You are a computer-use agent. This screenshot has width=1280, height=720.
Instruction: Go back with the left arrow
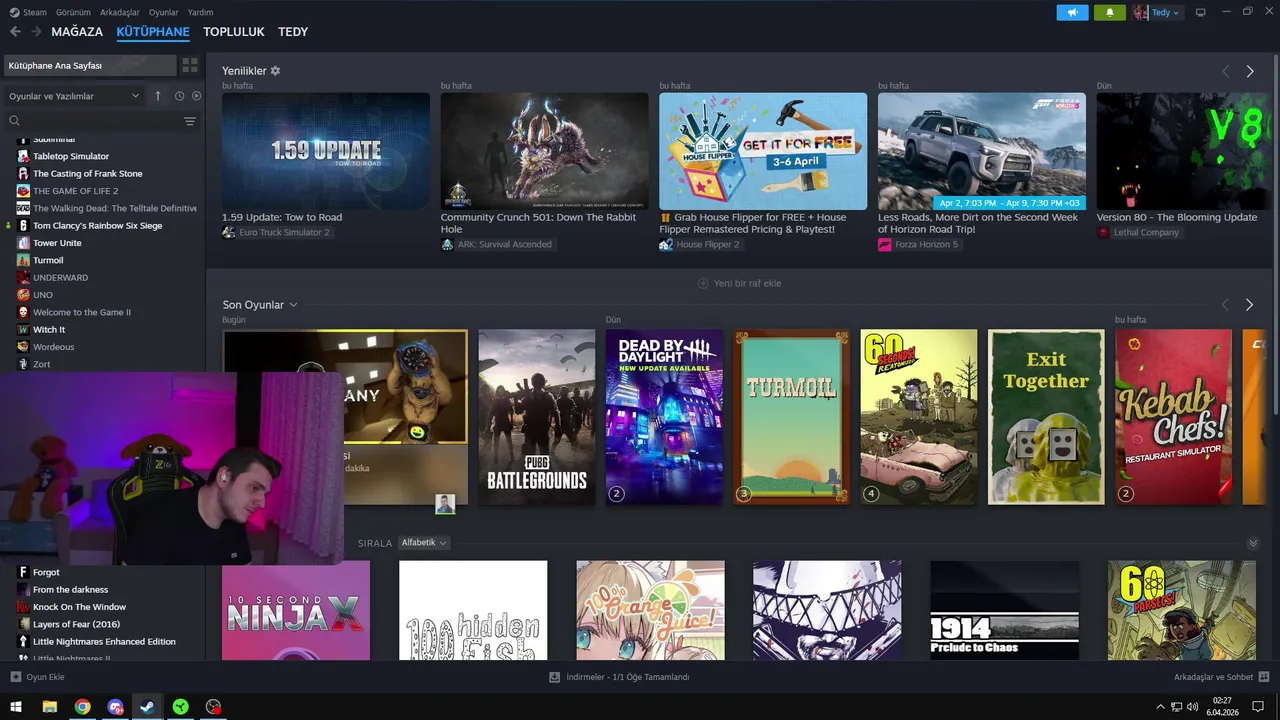pyautogui.click(x=15, y=32)
